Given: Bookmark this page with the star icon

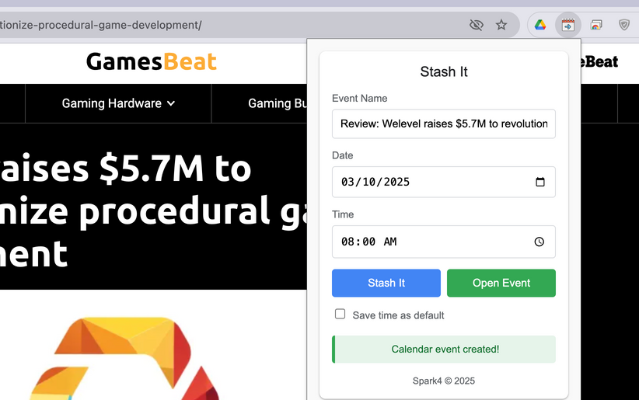Looking at the screenshot, I should (x=501, y=25).
